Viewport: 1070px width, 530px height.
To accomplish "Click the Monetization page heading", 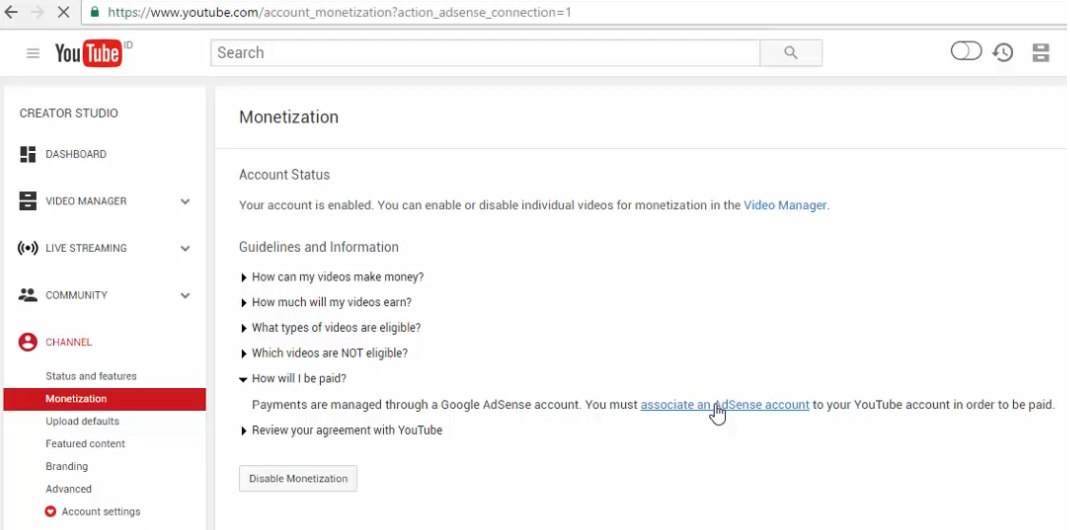I will click(289, 117).
